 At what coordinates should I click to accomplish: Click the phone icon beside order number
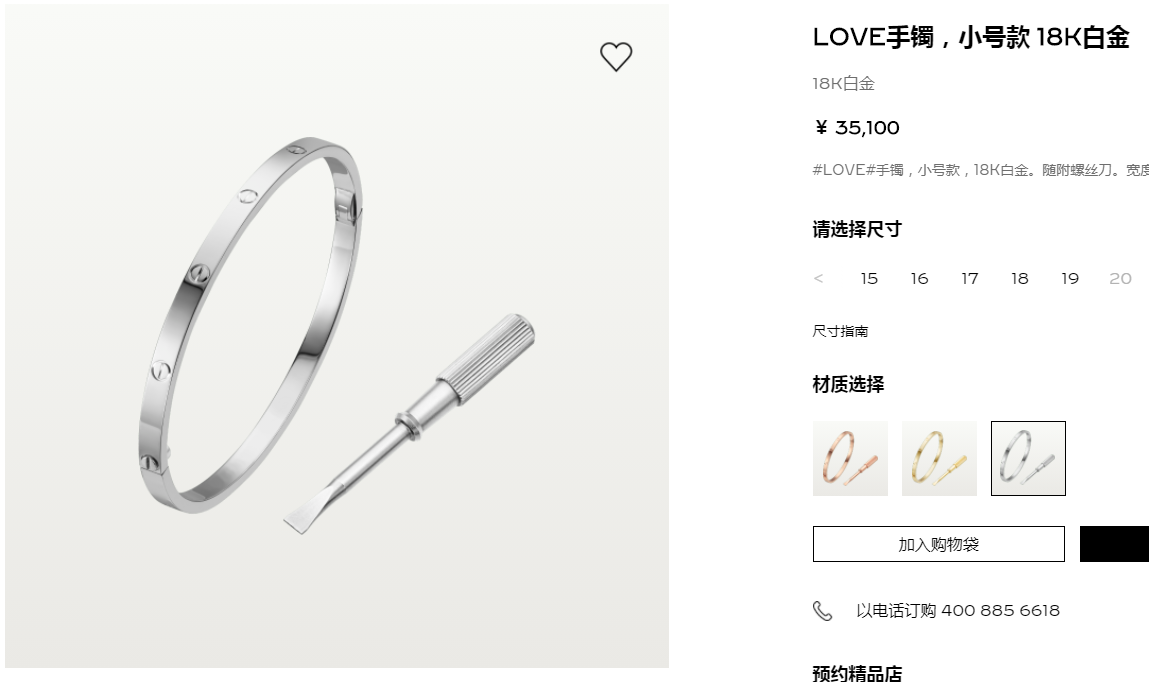pos(822,611)
